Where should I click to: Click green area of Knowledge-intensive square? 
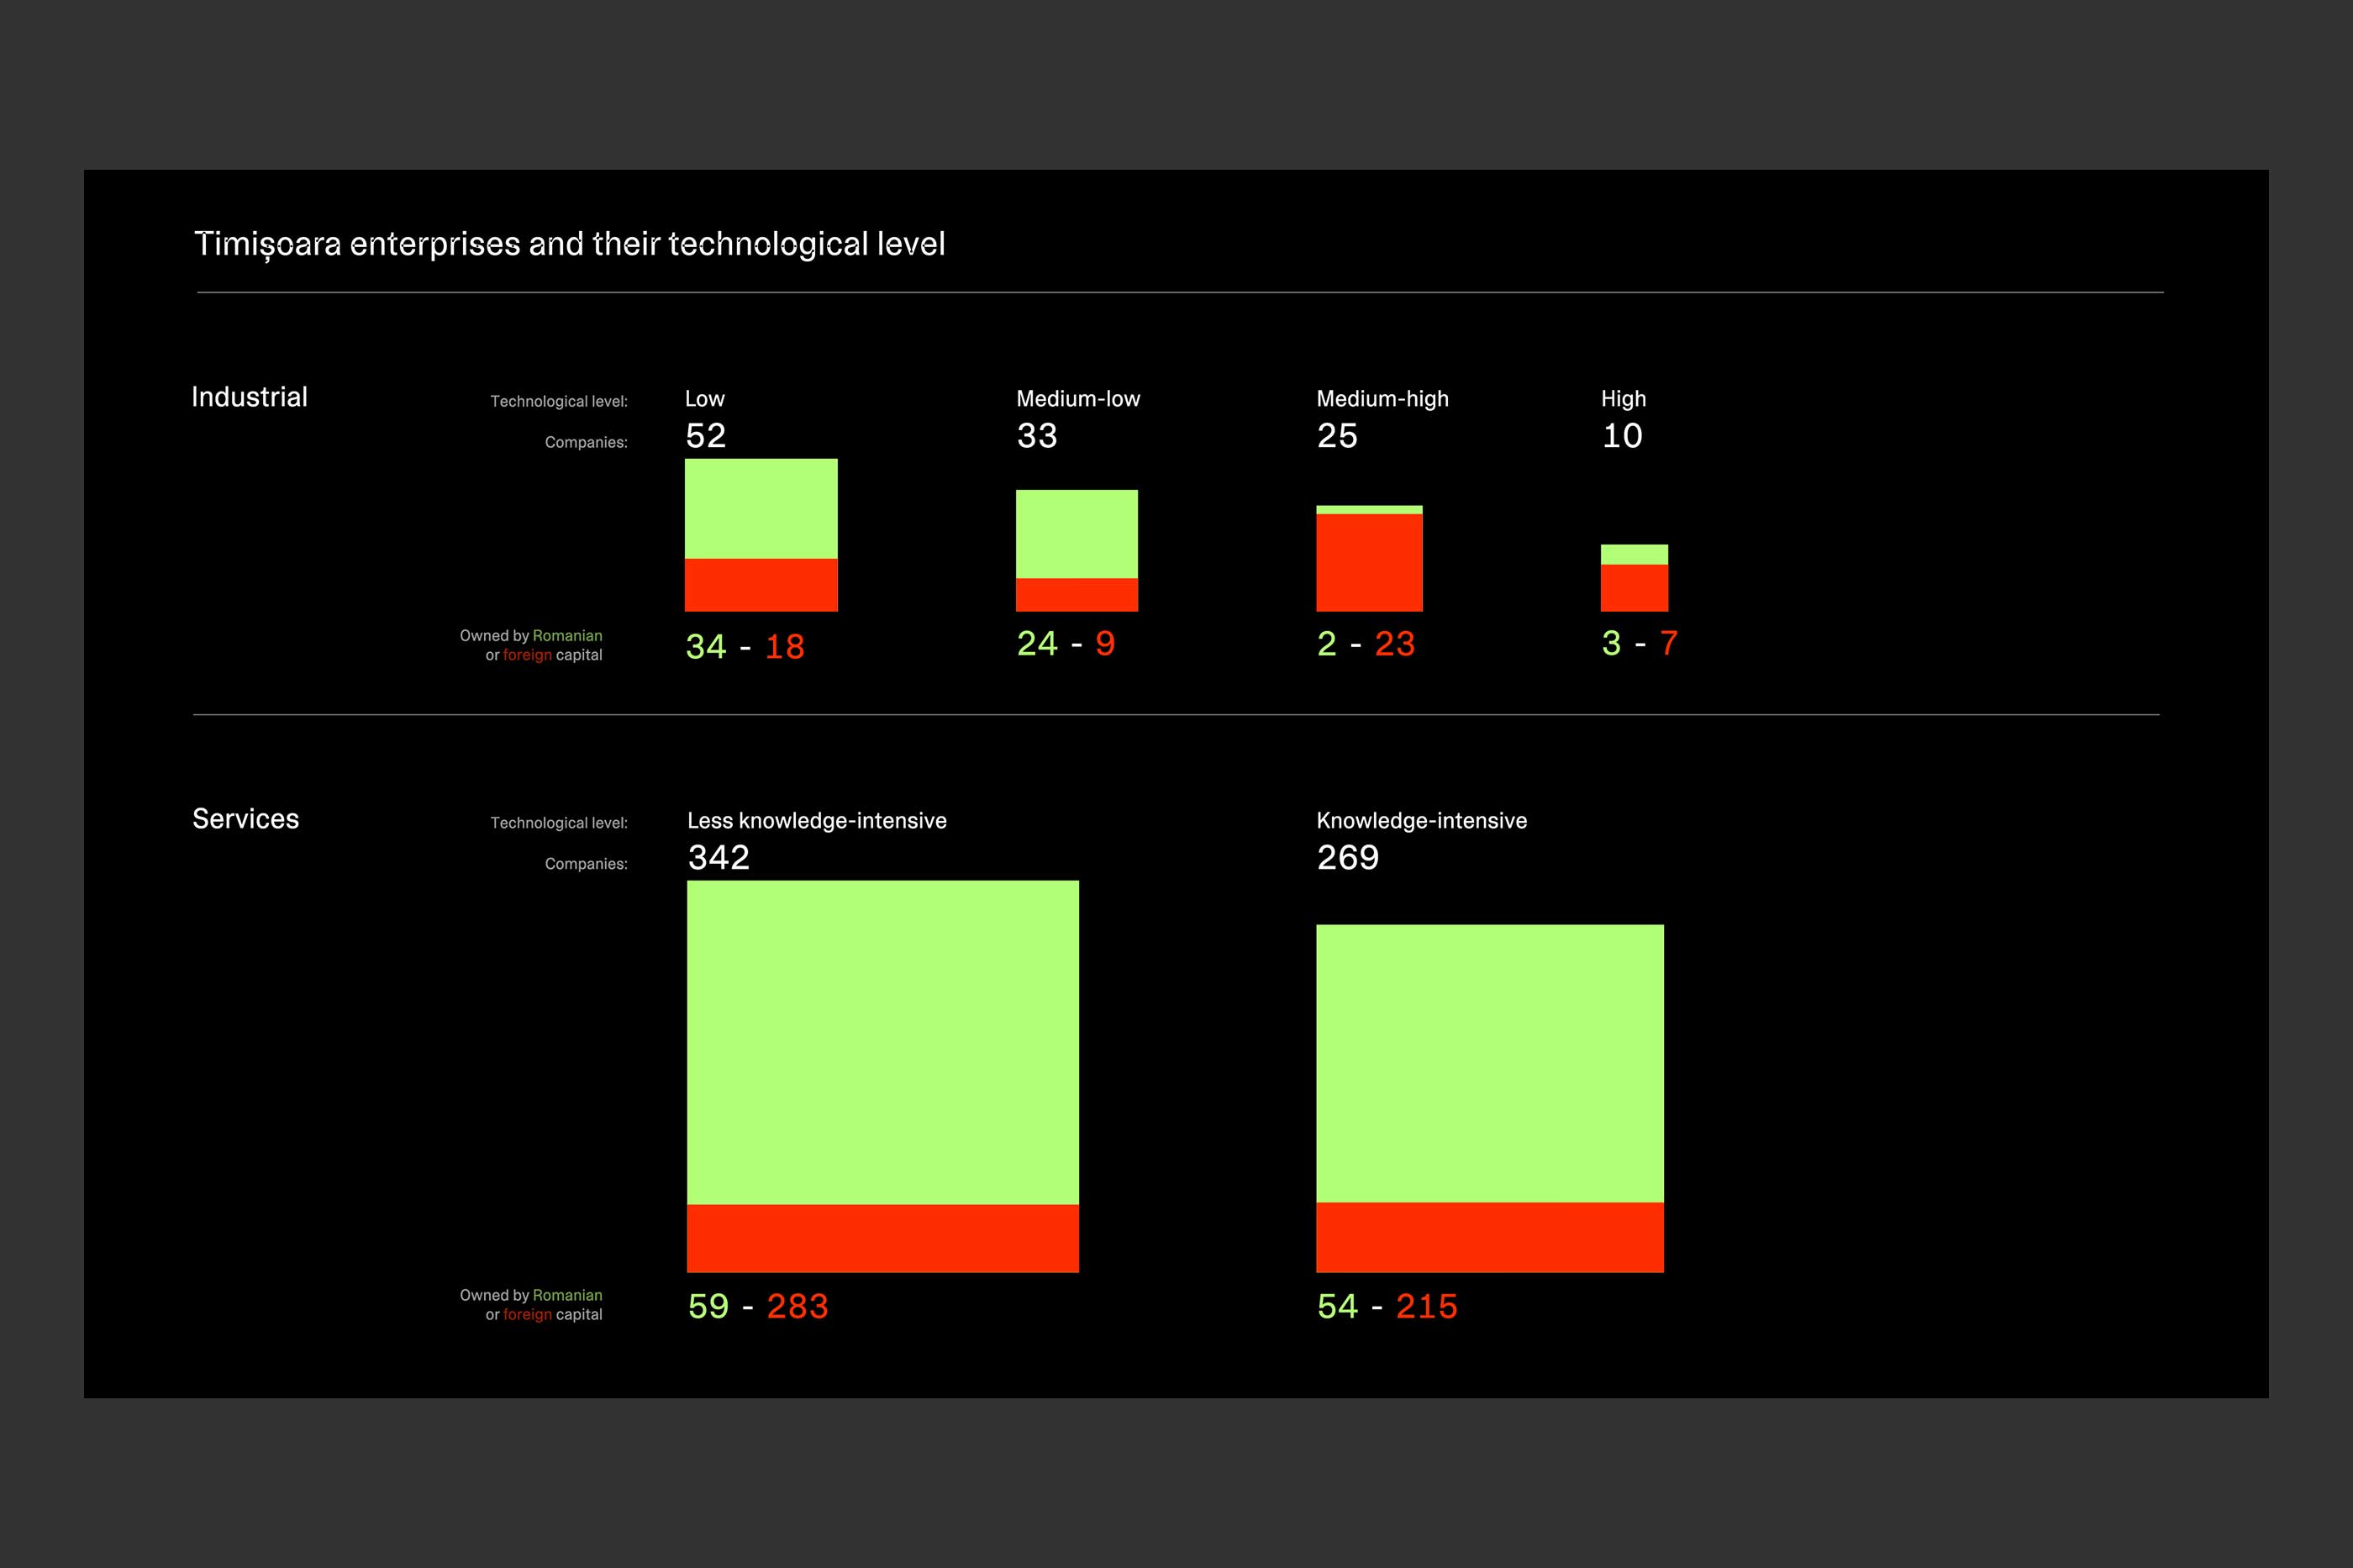click(x=1489, y=1063)
